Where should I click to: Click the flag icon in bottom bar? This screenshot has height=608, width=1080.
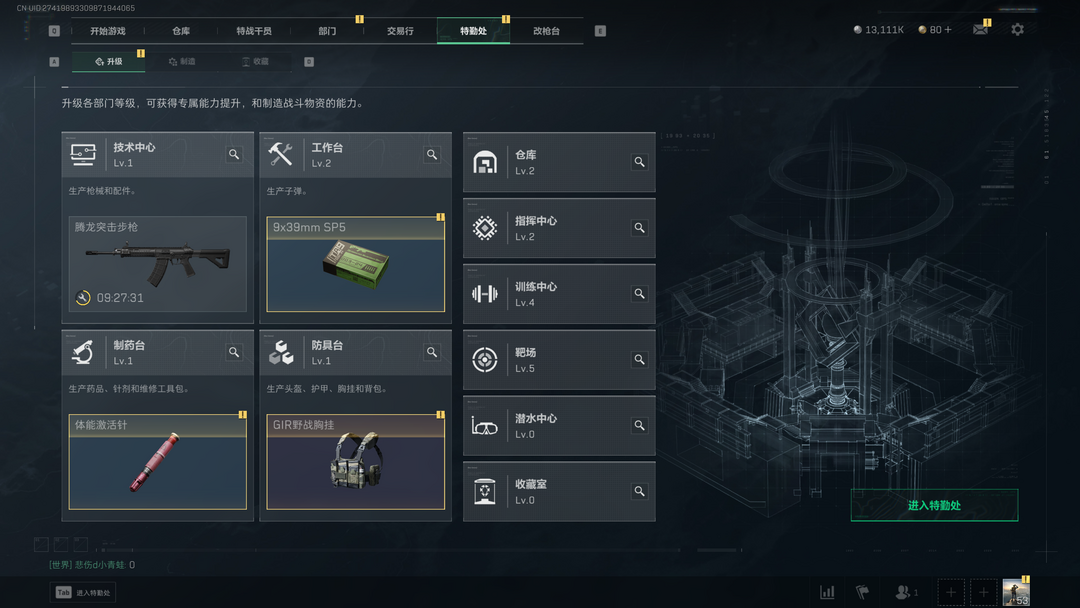(862, 592)
